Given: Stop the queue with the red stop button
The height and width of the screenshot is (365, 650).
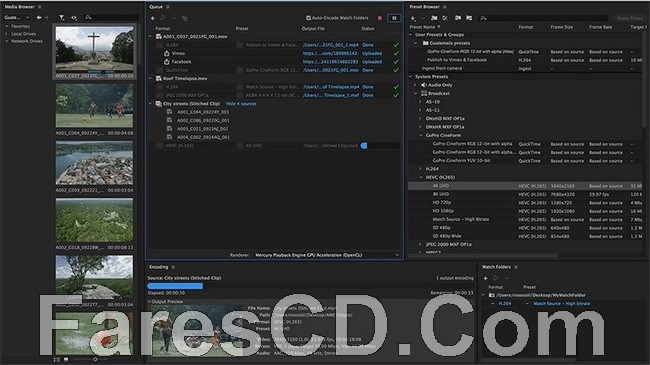Looking at the screenshot, I should click(x=380, y=18).
